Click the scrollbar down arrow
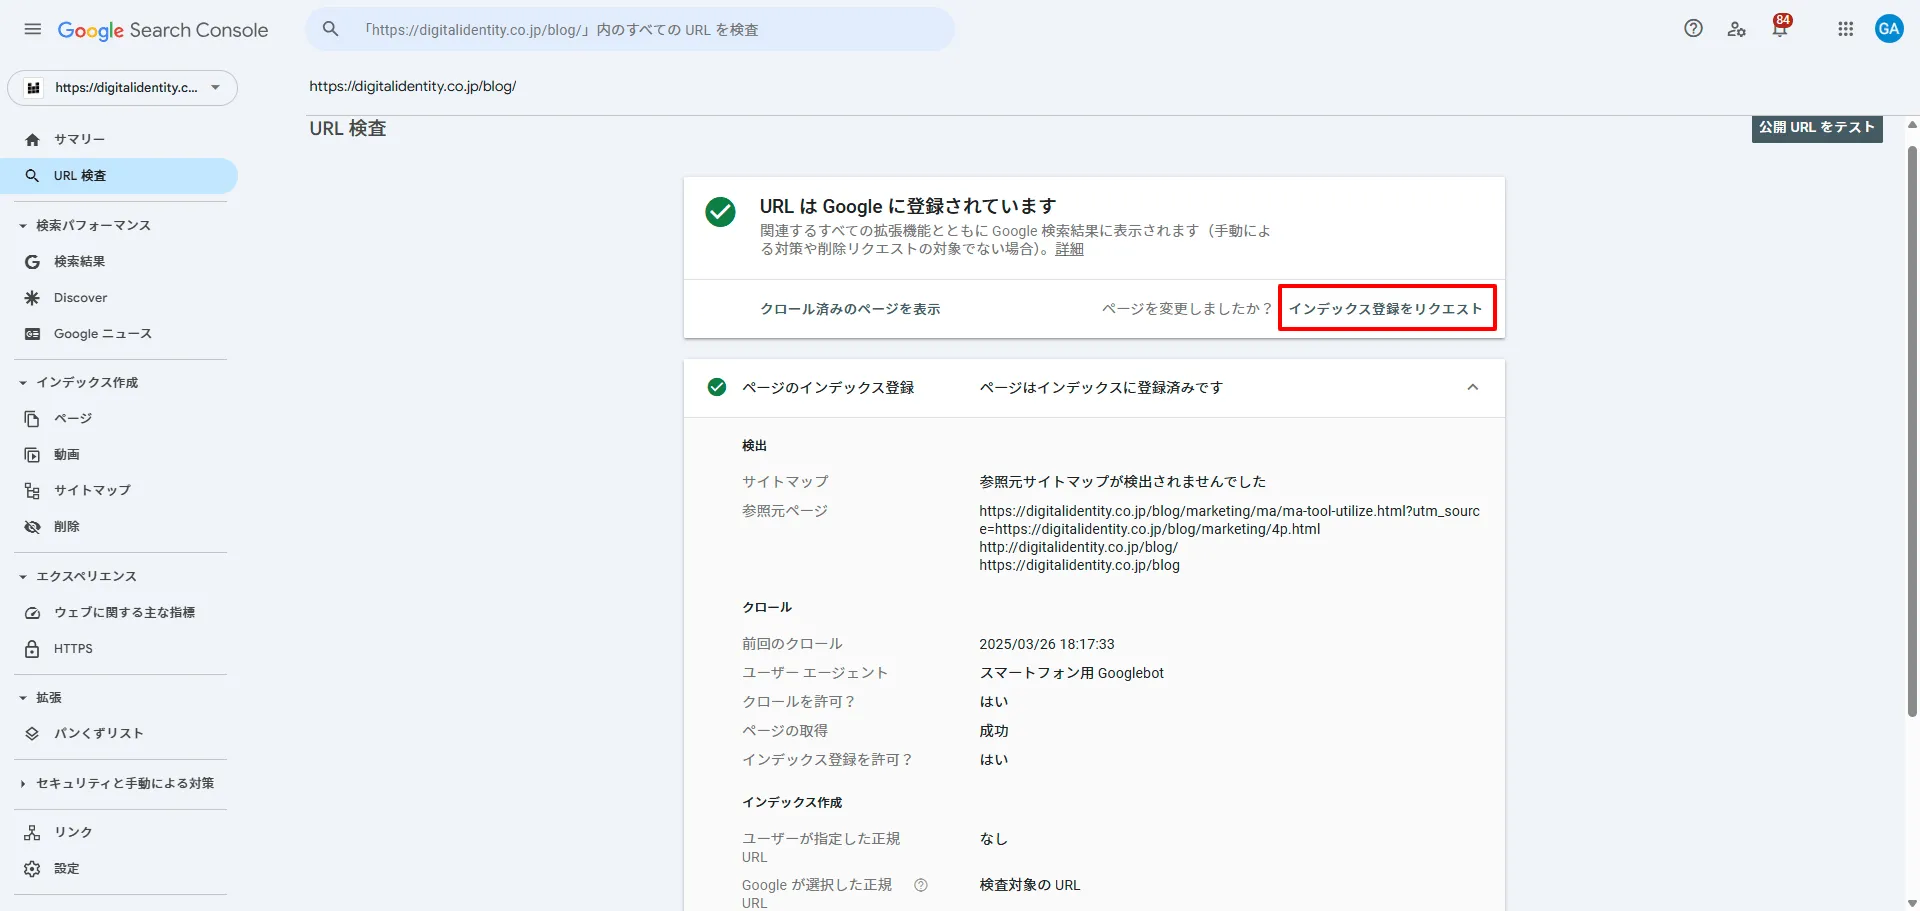This screenshot has width=1920, height=911. tap(1912, 903)
